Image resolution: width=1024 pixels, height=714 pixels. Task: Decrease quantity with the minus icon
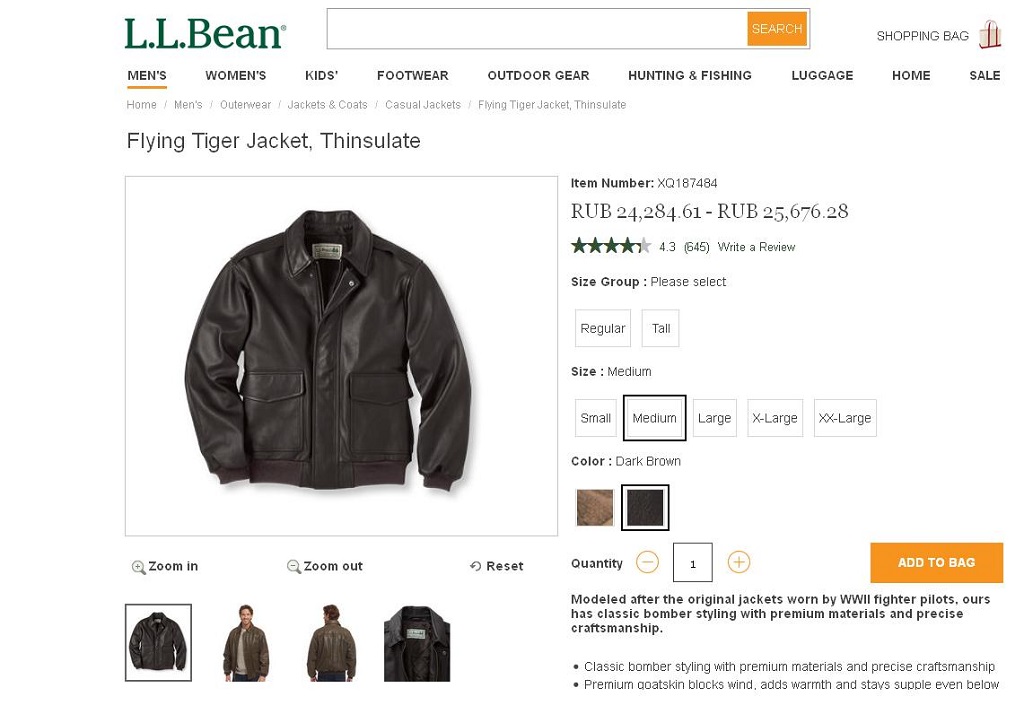click(x=648, y=562)
